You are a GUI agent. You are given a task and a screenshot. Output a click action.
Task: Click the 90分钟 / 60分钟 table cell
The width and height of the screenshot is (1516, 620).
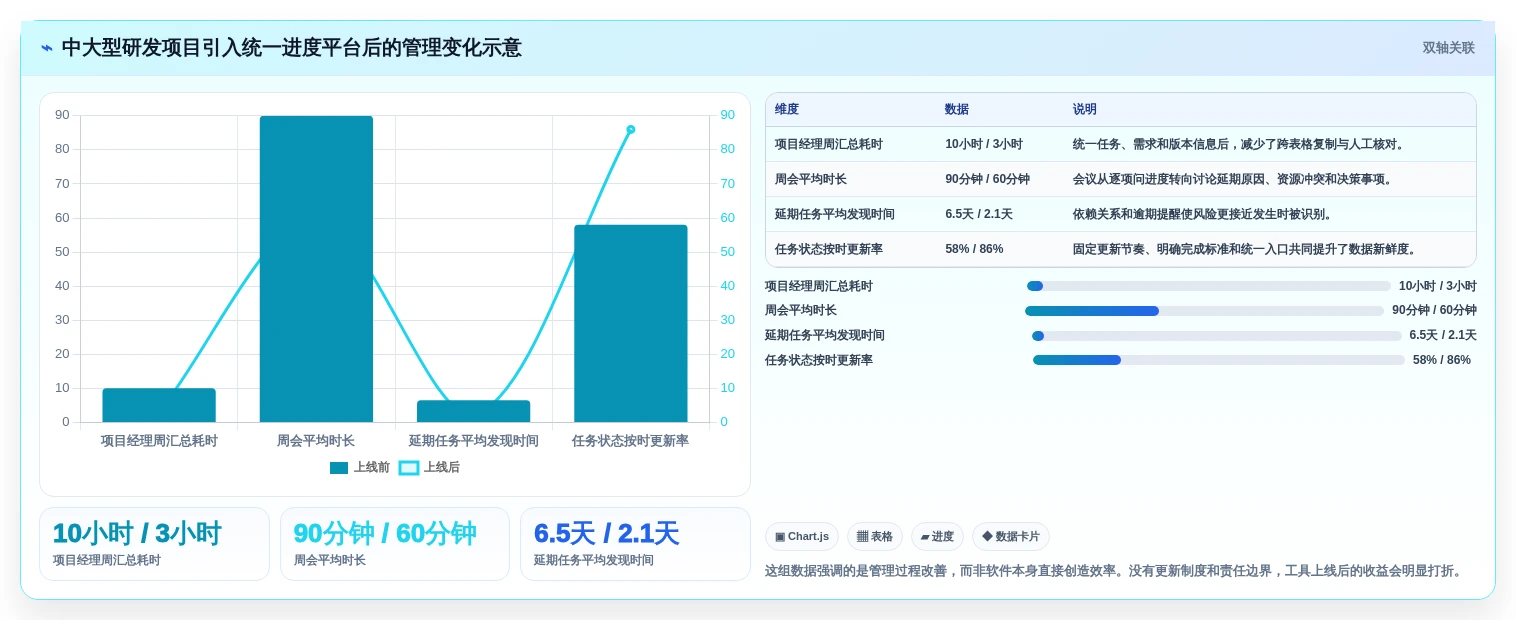tap(987, 179)
